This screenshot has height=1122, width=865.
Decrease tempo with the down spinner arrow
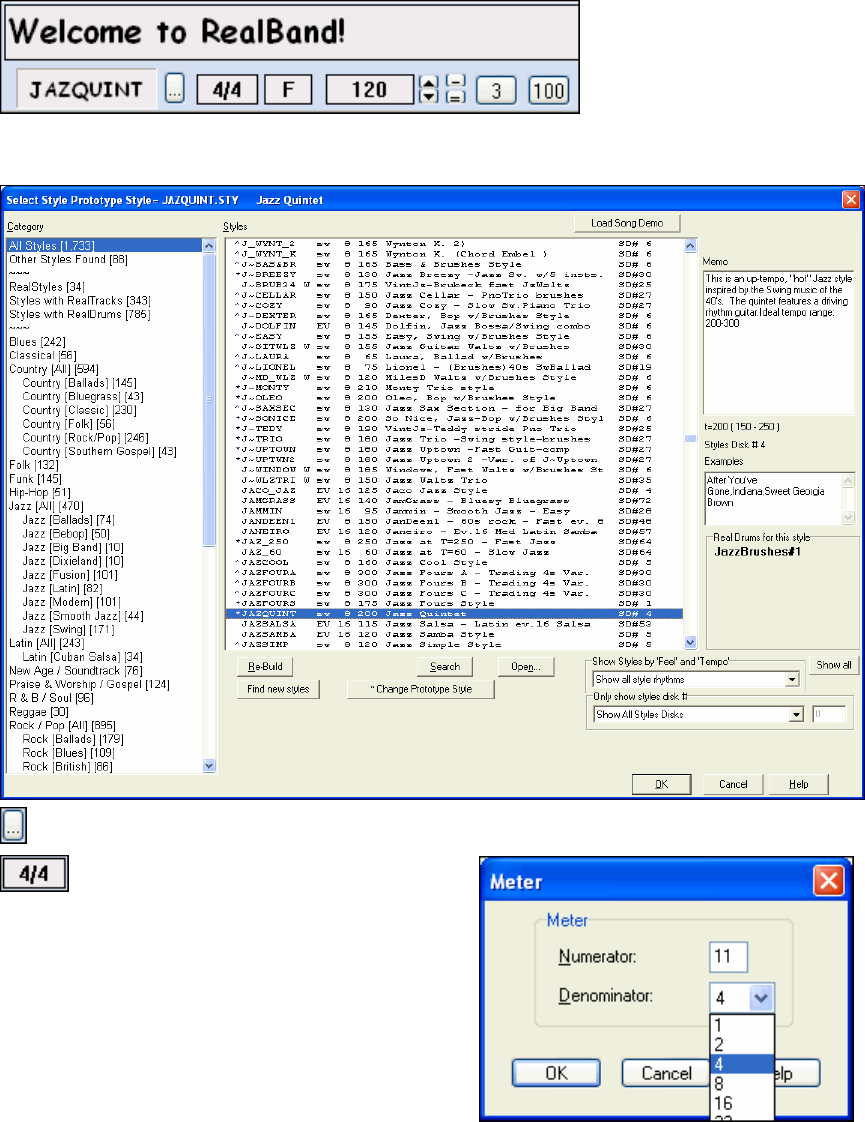[x=428, y=97]
